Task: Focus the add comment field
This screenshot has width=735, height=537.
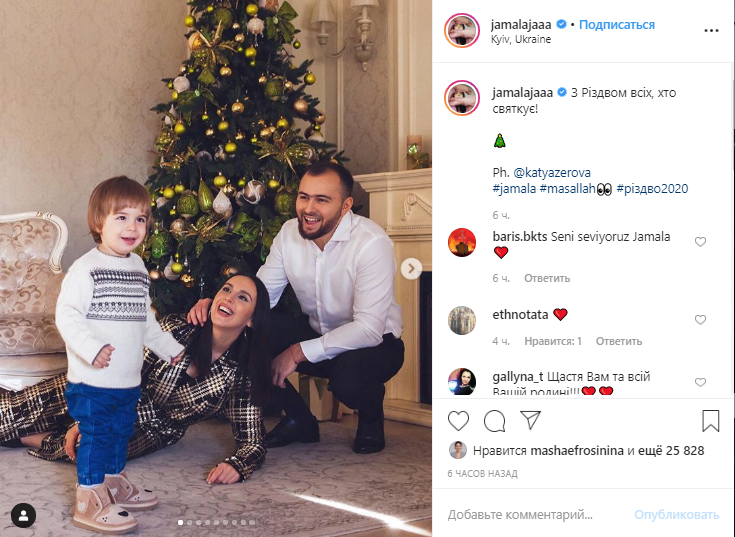Action: tap(520, 515)
